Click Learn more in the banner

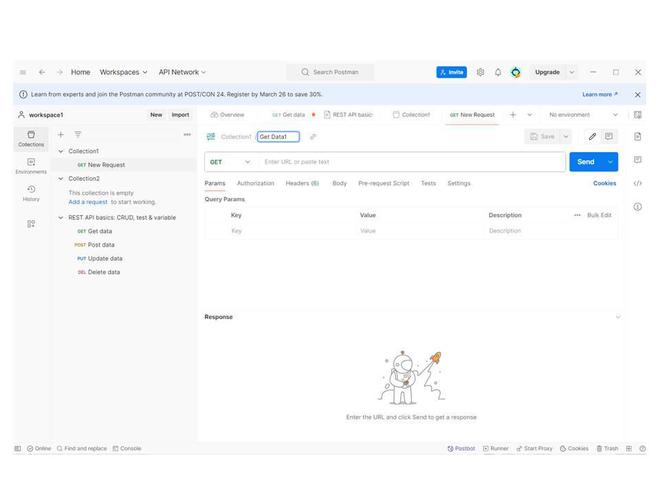point(599,95)
